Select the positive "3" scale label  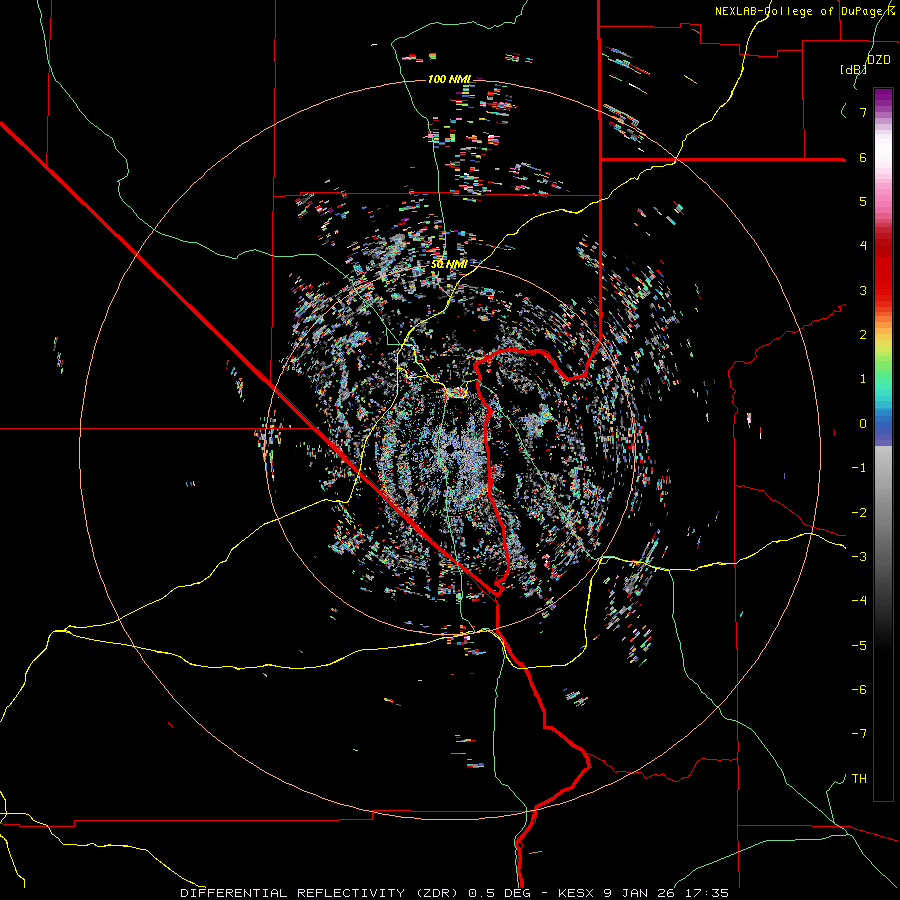pos(863,290)
